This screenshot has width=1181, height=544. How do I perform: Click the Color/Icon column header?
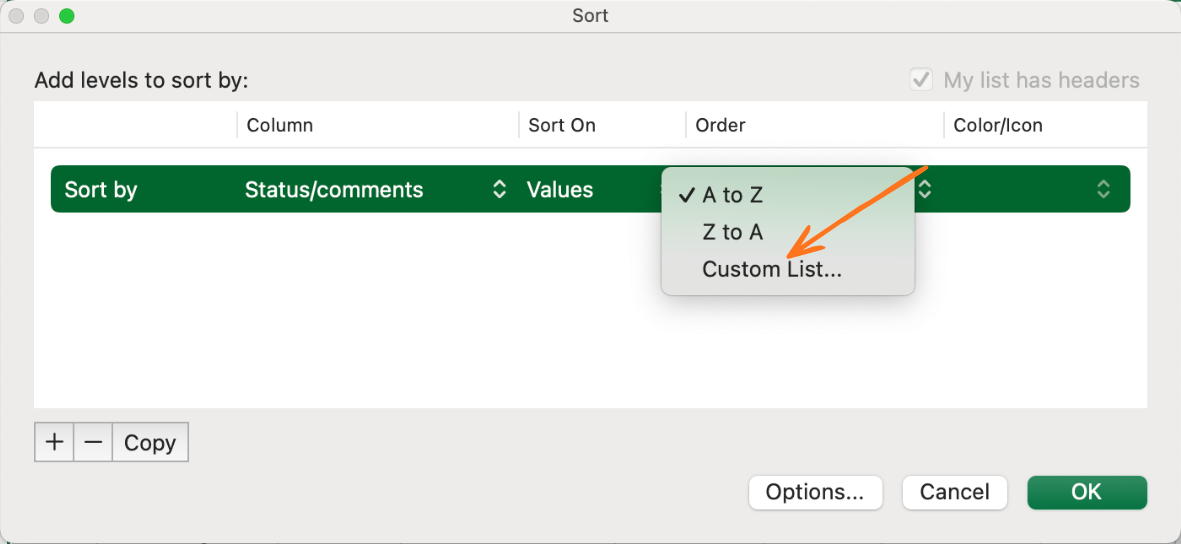coord(997,126)
